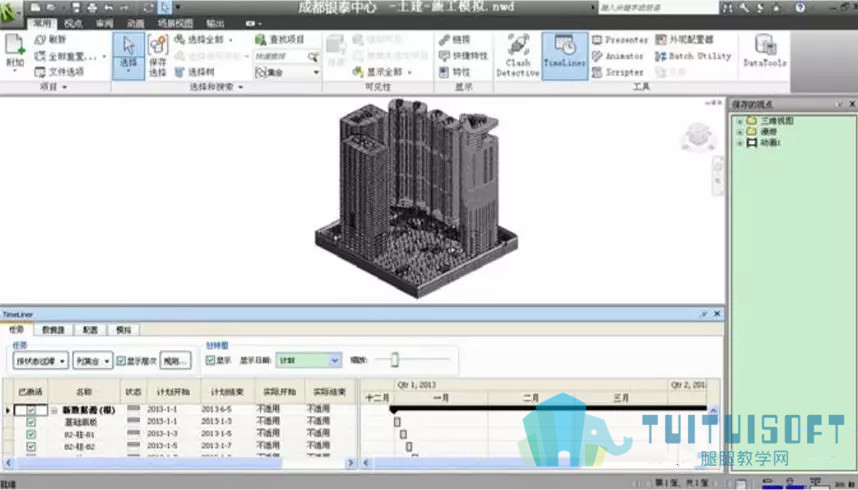Click the Help question mark icon
Image resolution: width=858 pixels, height=490 pixels.
[800, 8]
